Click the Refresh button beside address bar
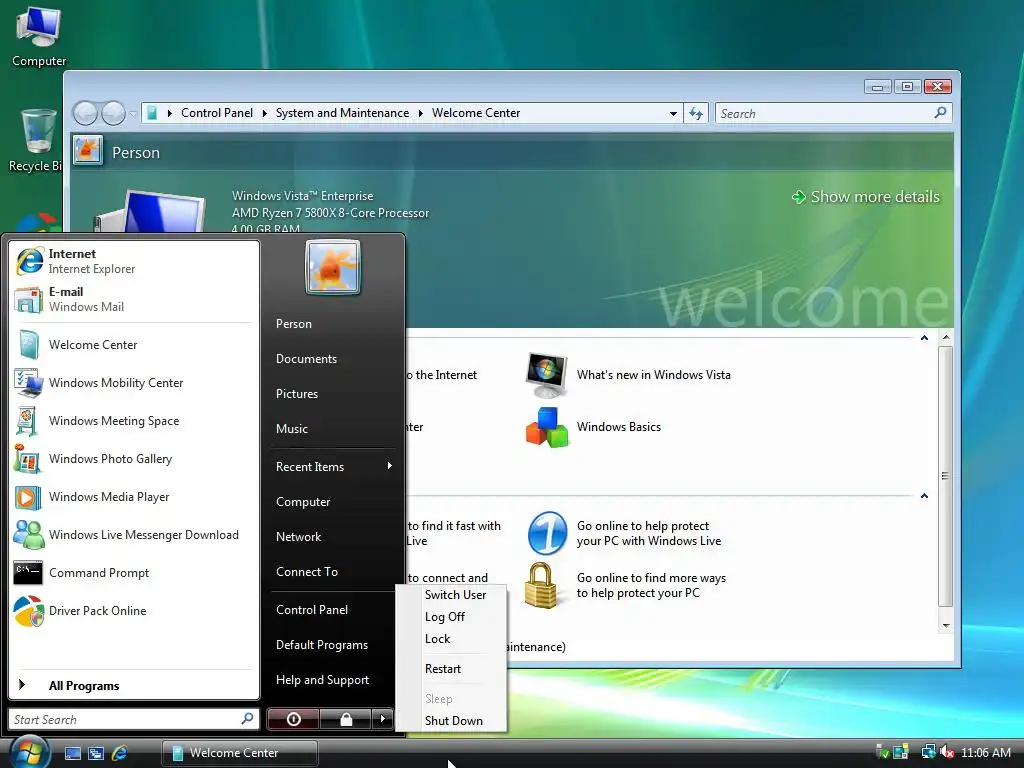 696,114
